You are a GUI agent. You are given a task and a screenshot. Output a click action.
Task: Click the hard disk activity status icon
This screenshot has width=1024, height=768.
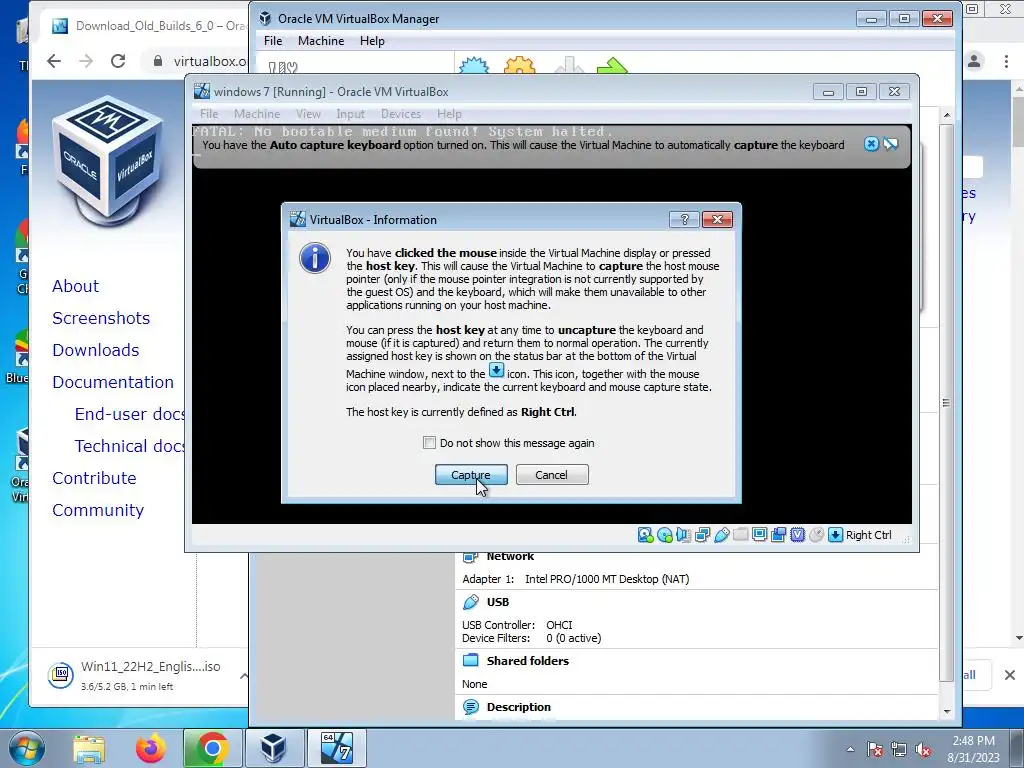[645, 535]
